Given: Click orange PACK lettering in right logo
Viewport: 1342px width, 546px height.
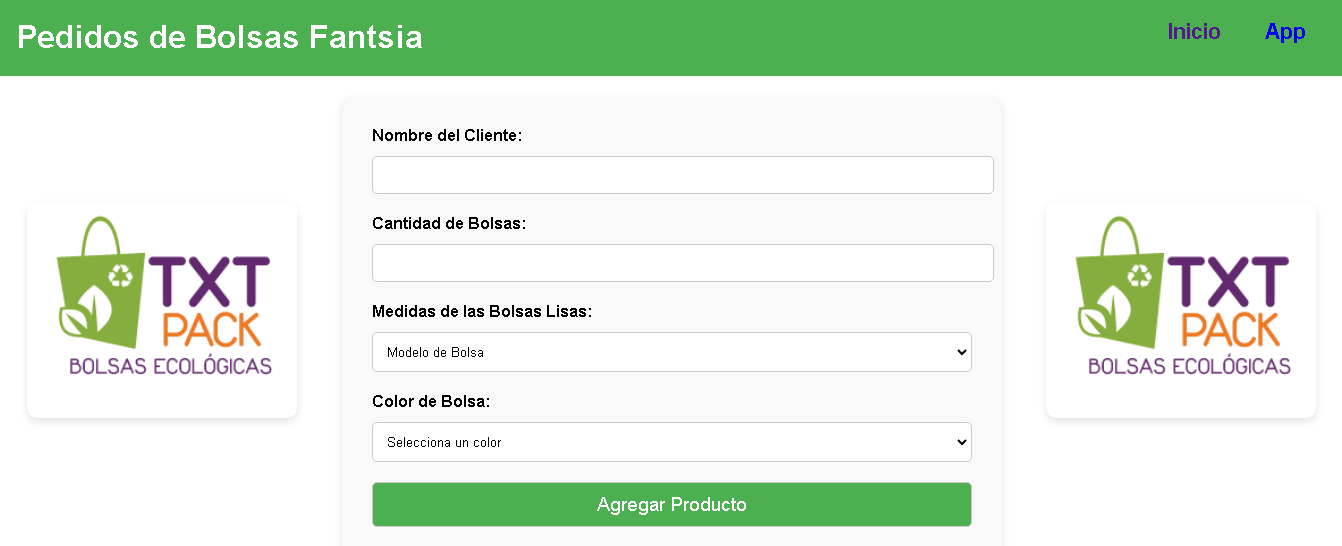Looking at the screenshot, I should click(x=1229, y=329).
